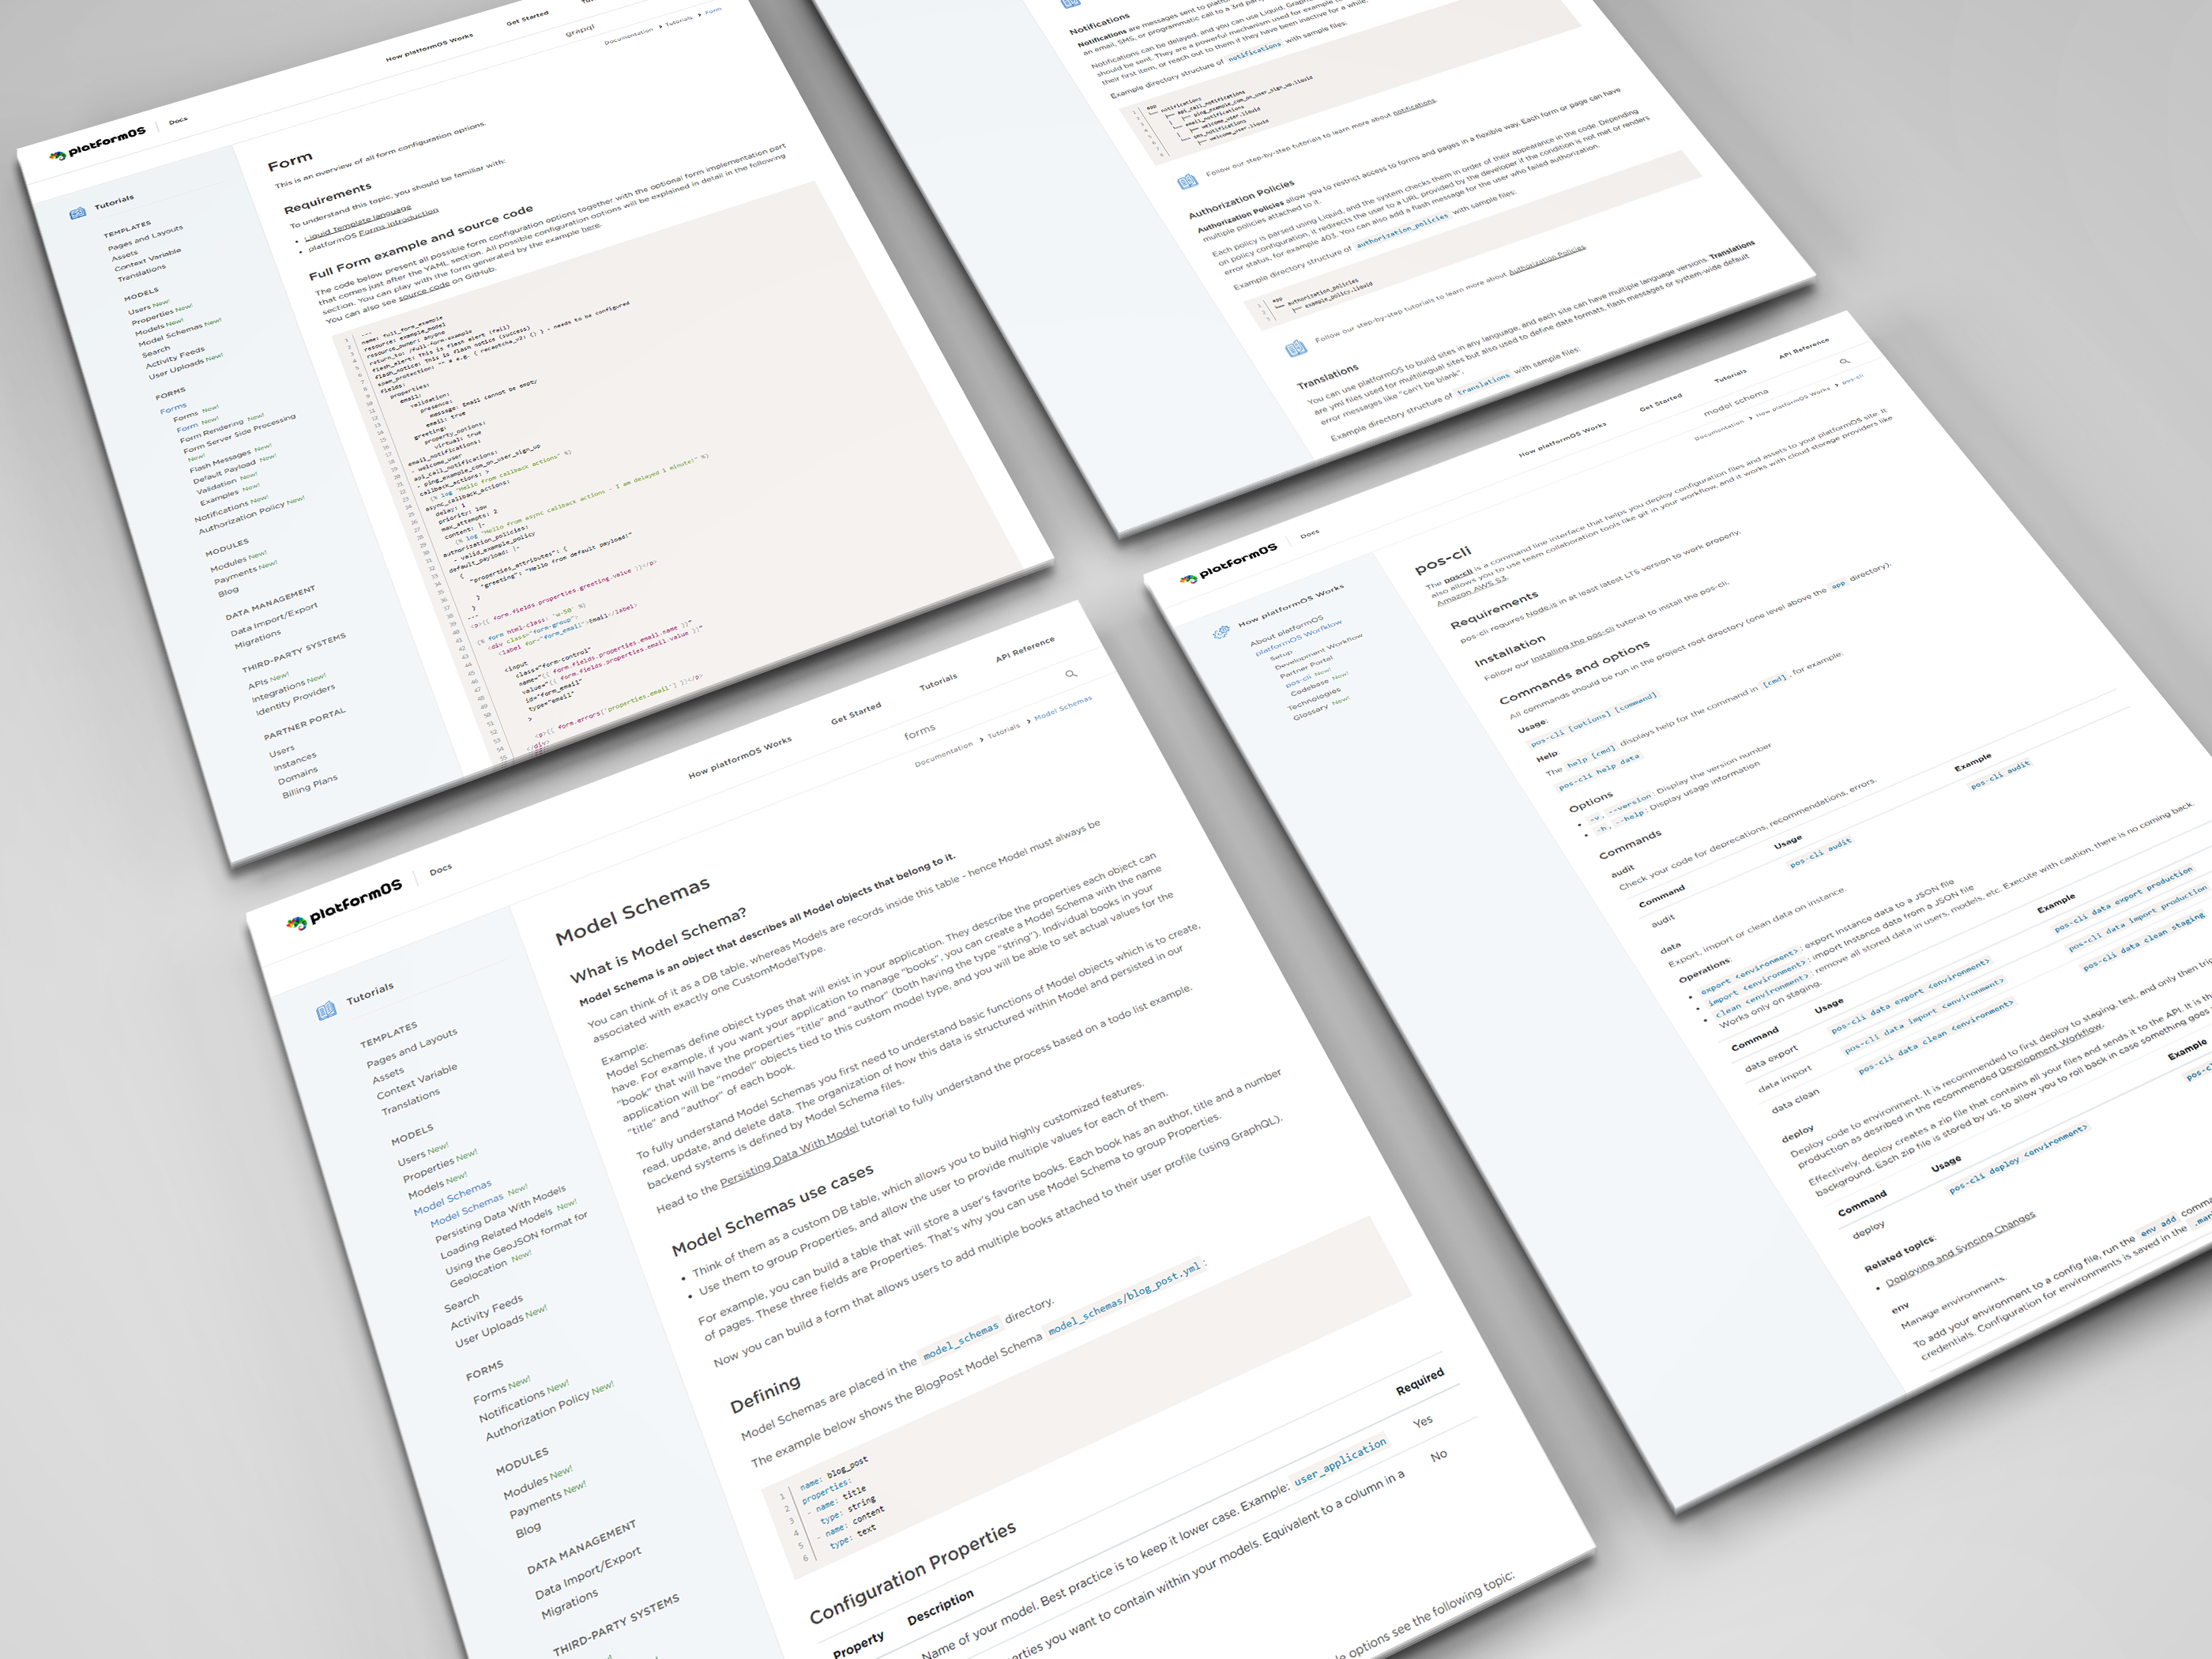The image size is (2212, 1659).
Task: Open Data Import/Export in the Model Schemas sidebar
Action: (587, 1572)
